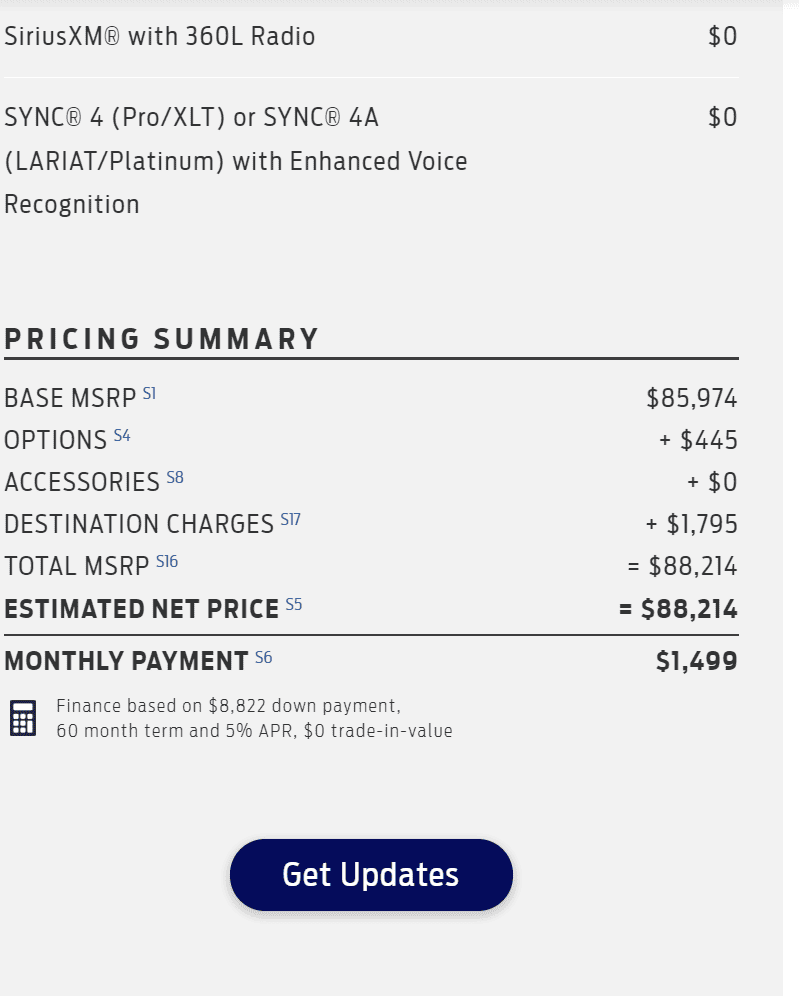Click the $0 price for SiriusXM
Screen dimensions: 799x996
coord(722,37)
